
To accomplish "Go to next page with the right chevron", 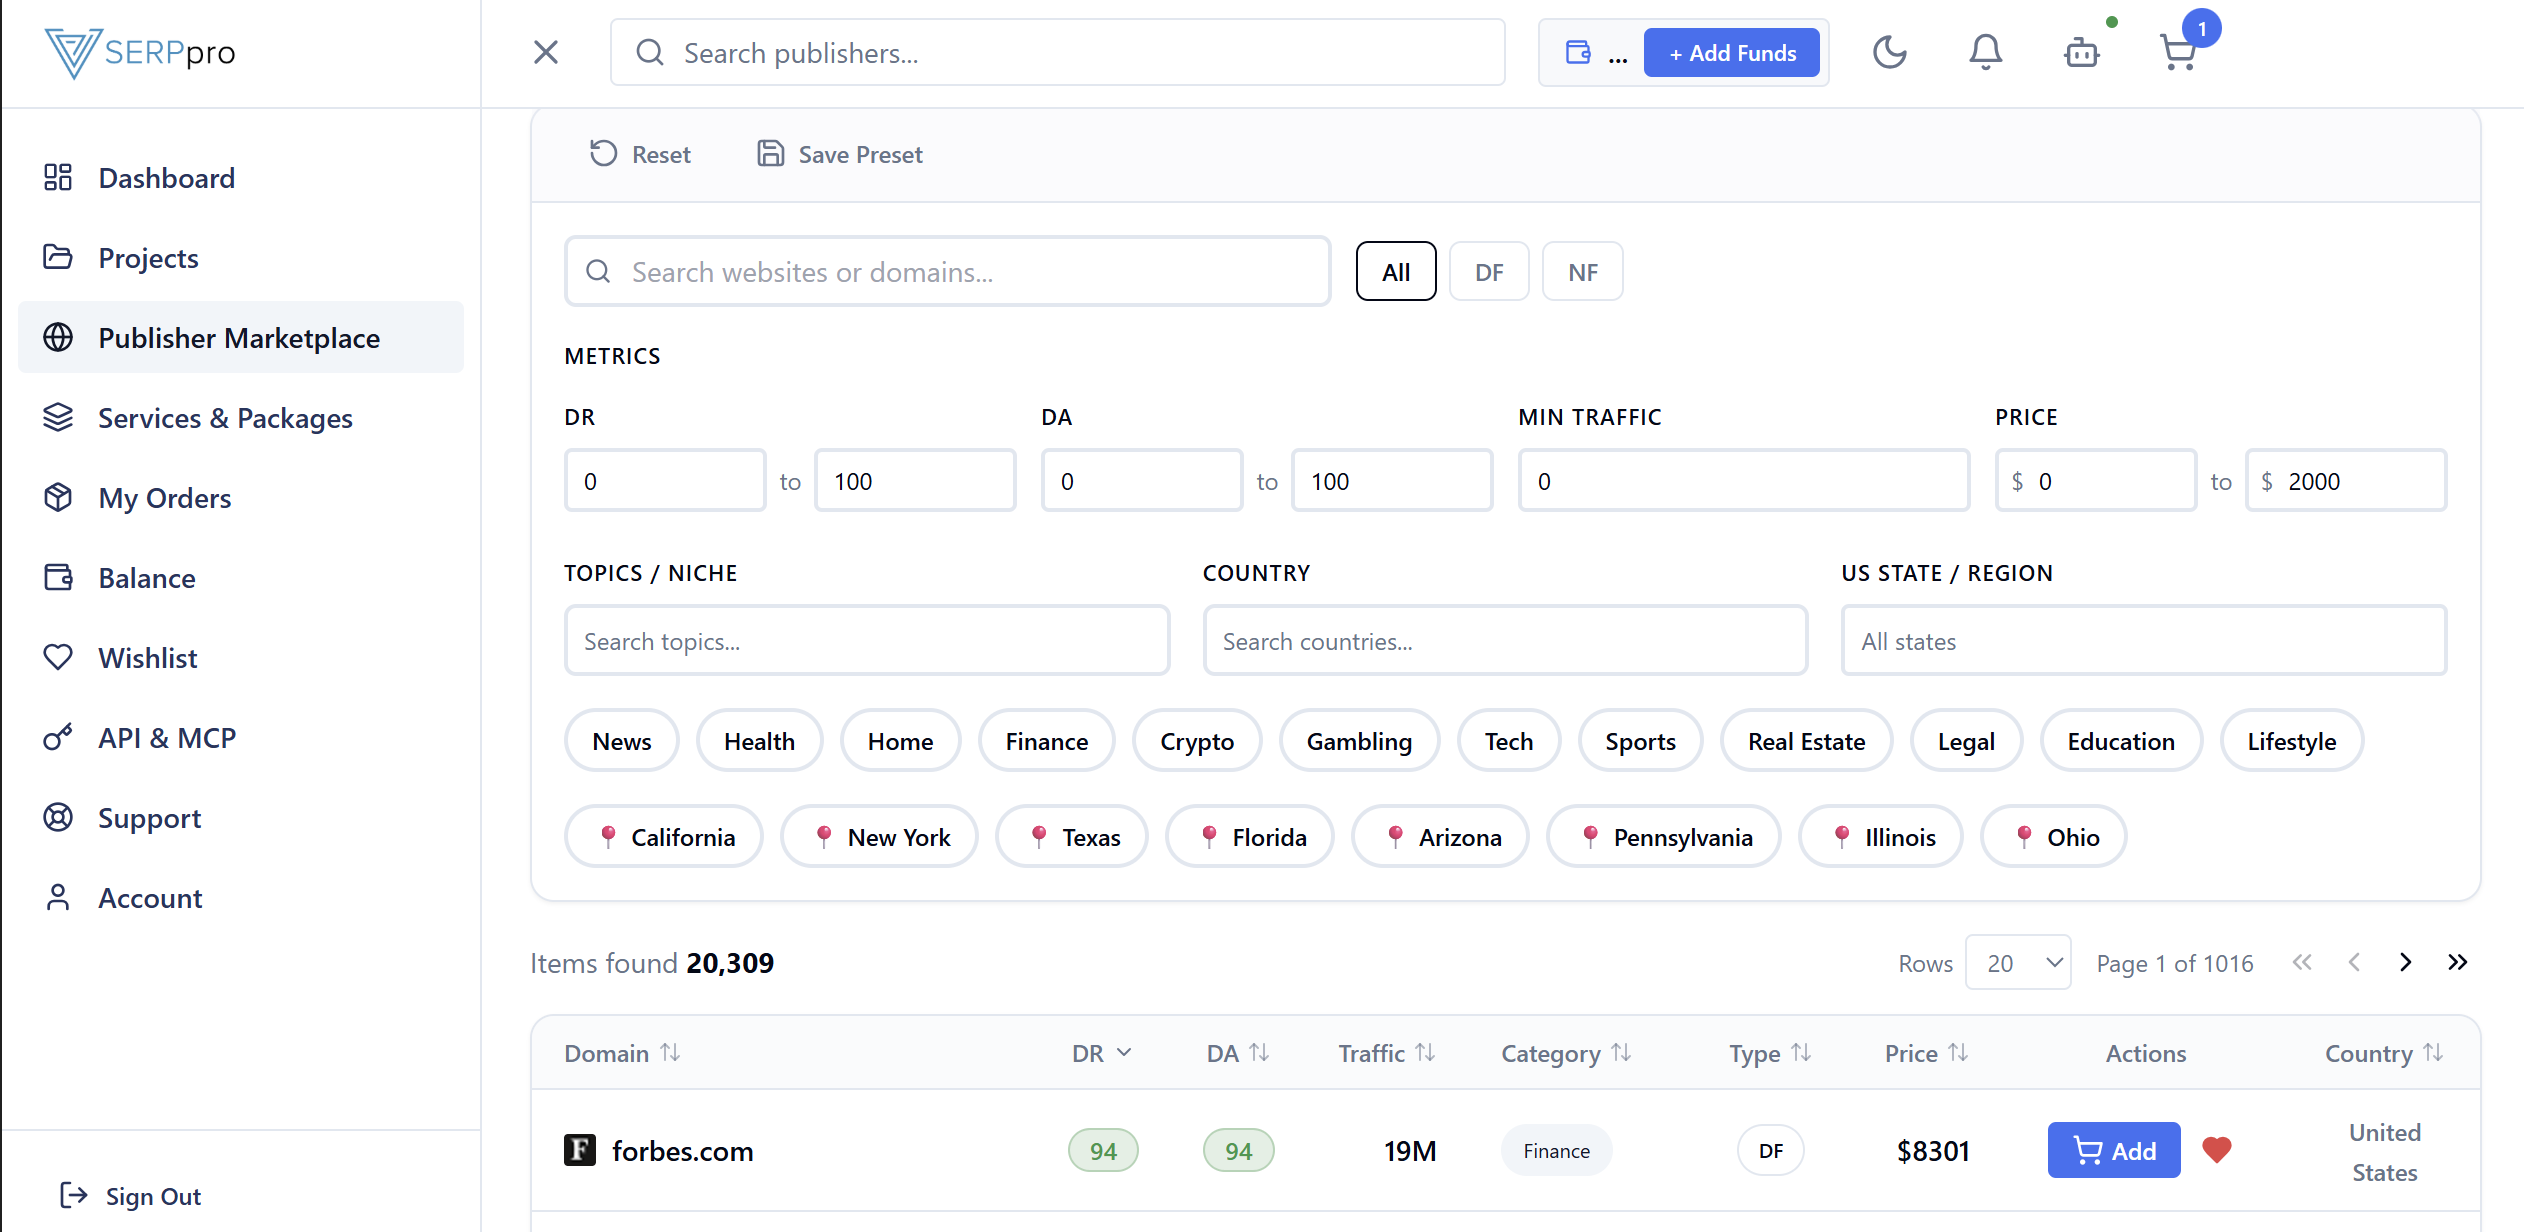I will [2405, 962].
